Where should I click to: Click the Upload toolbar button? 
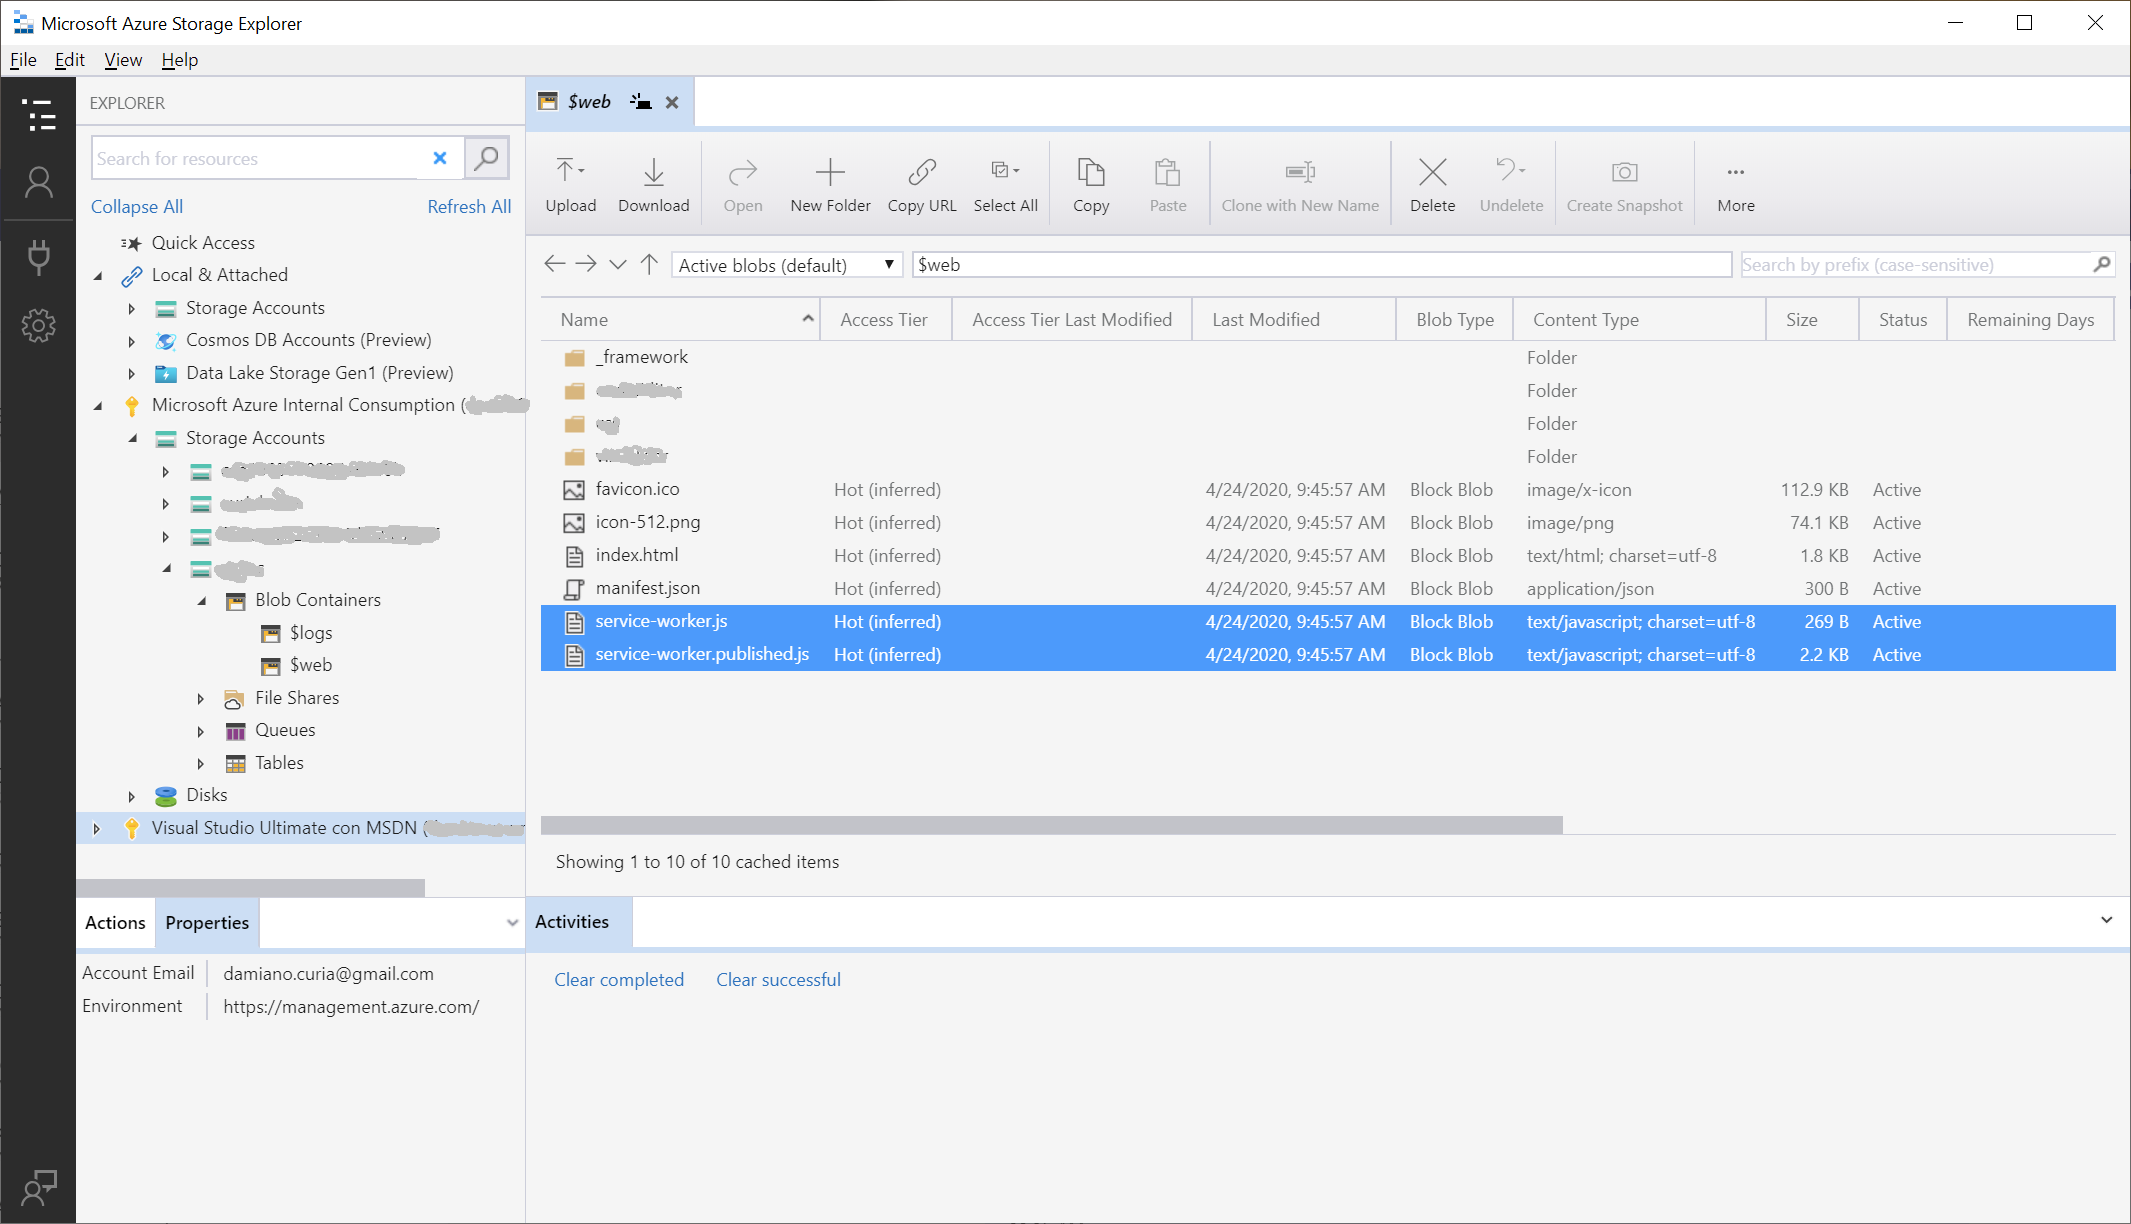point(570,185)
